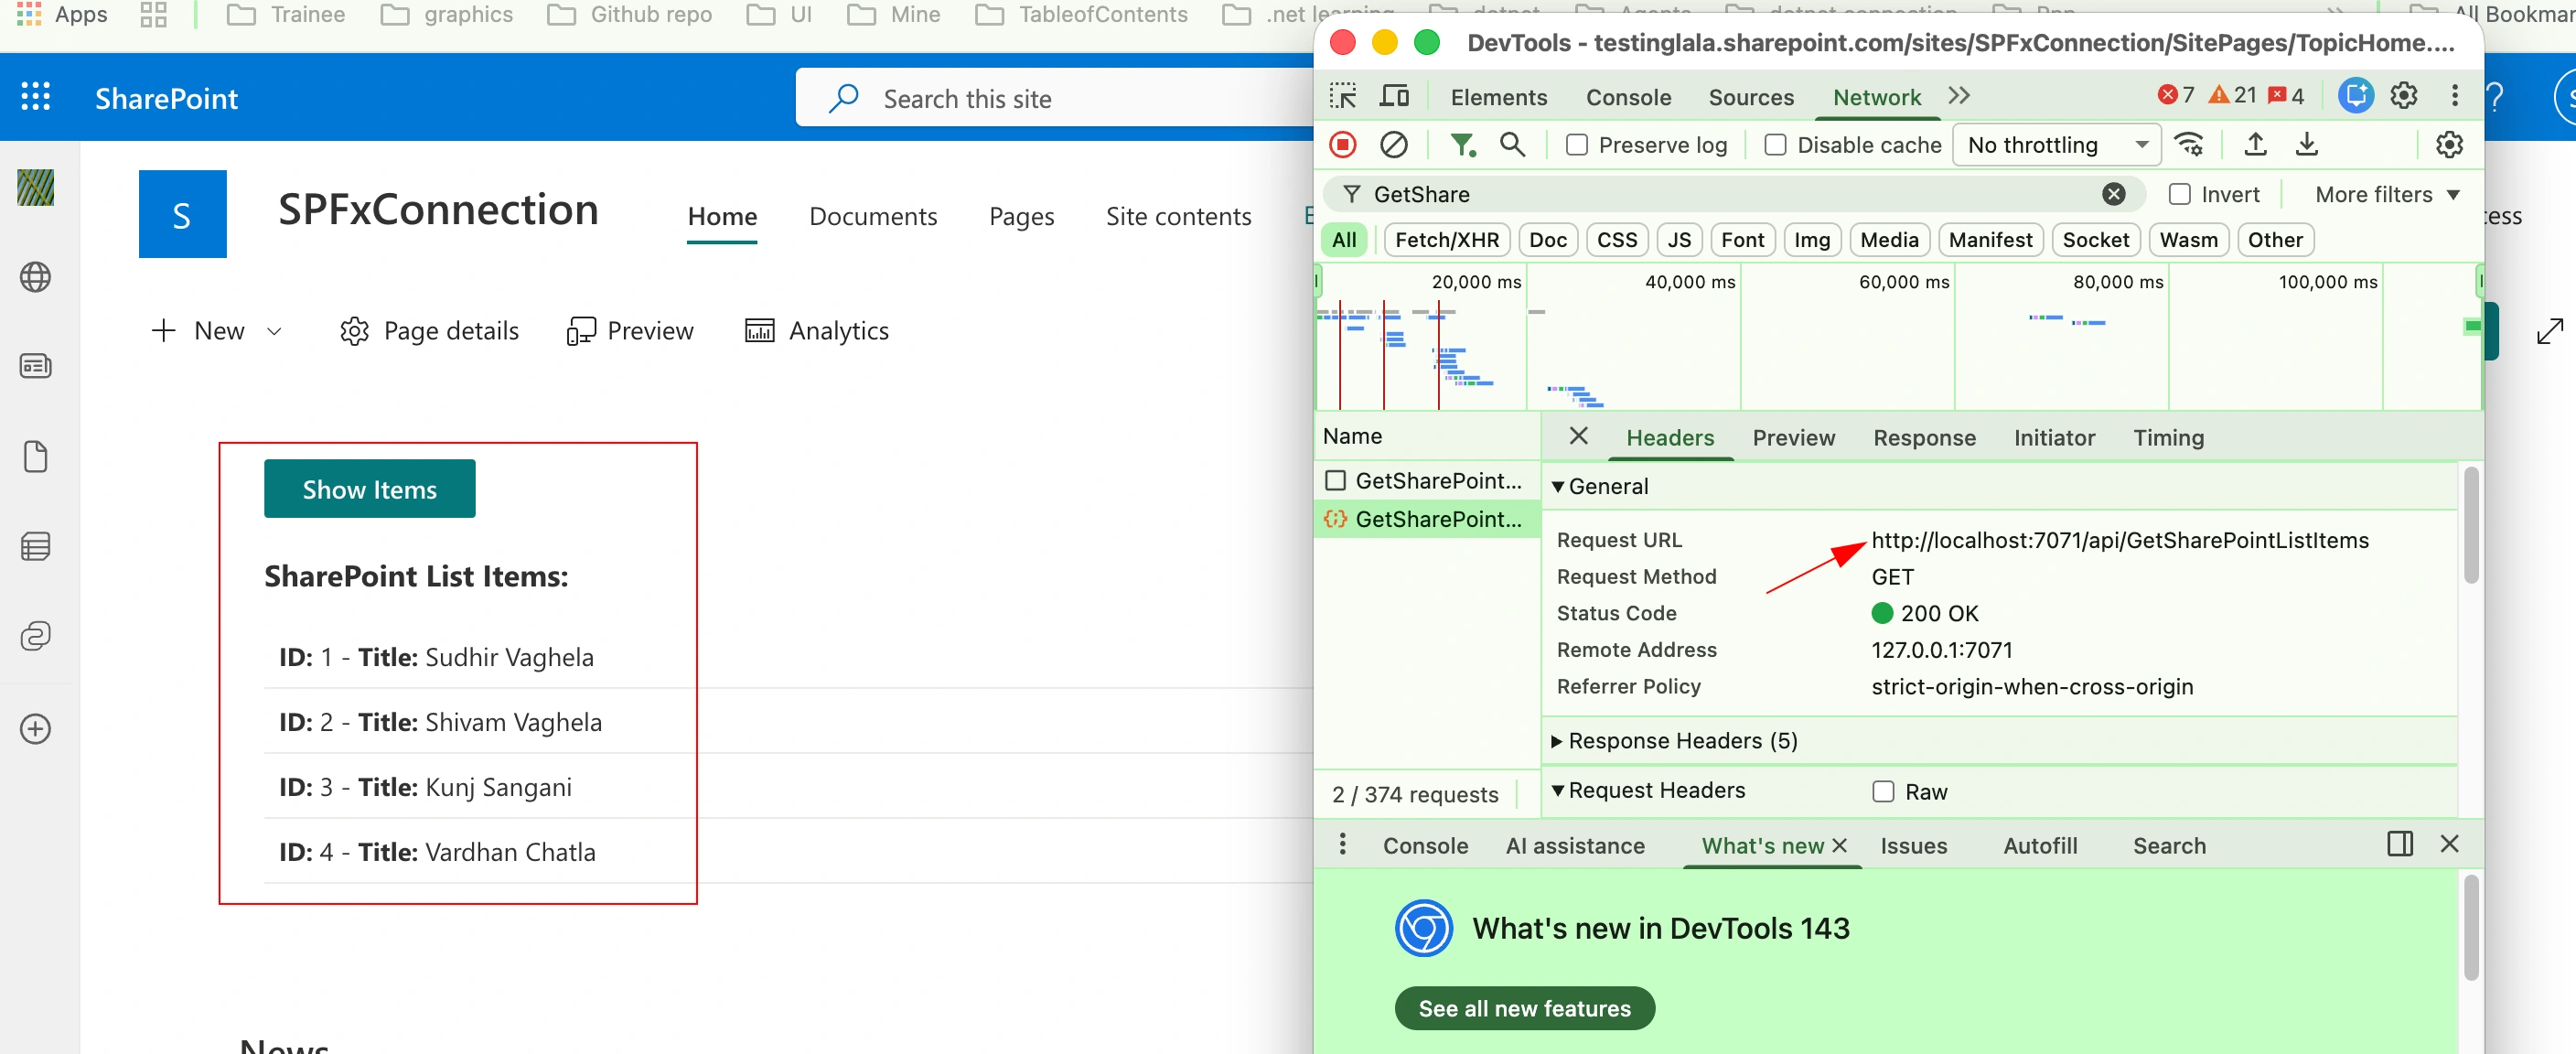This screenshot has width=2576, height=1054.
Task: Click the globe icon in SharePoint sidebar
Action: click(36, 277)
